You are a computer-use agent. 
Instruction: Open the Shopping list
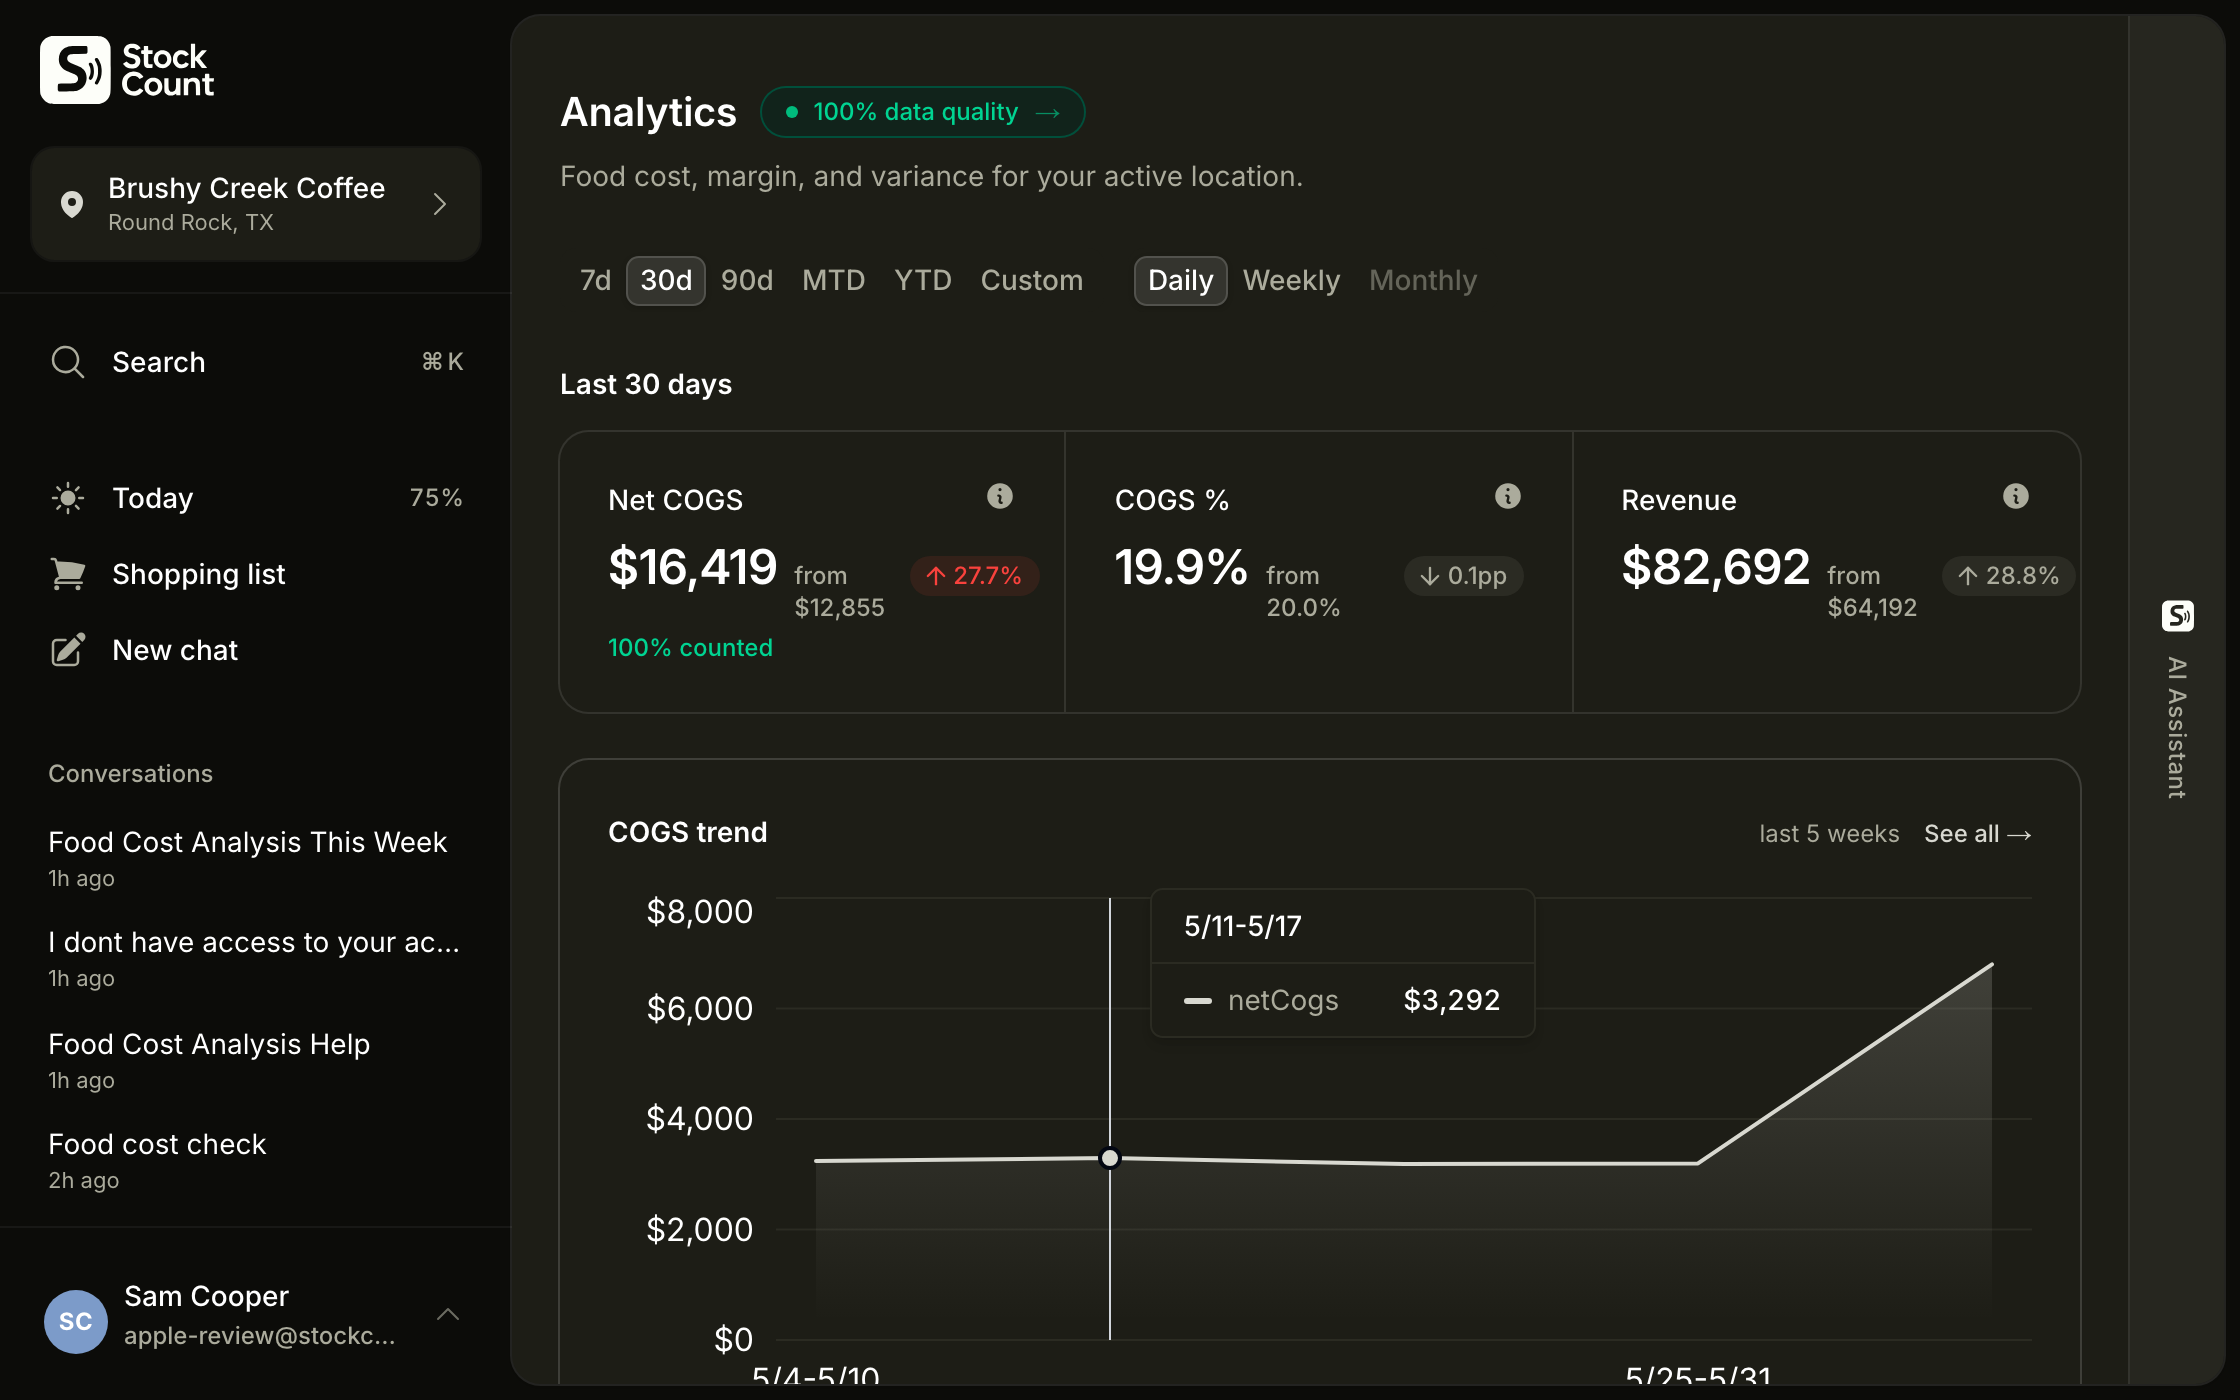(256, 574)
